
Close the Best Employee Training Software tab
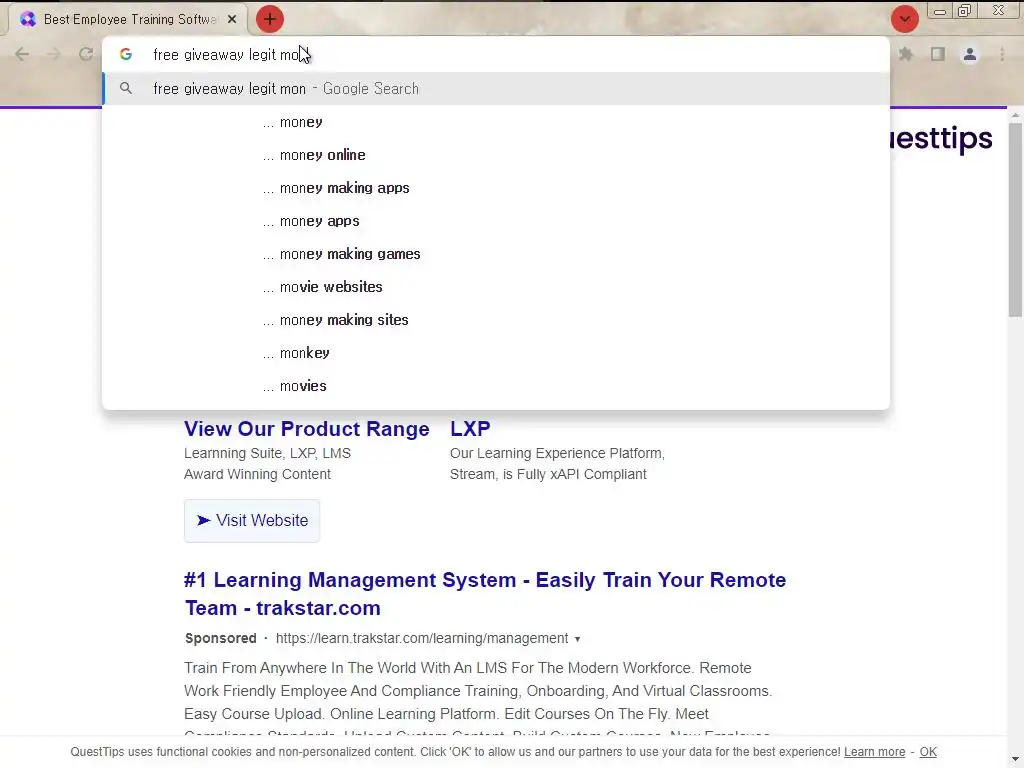coord(232,20)
